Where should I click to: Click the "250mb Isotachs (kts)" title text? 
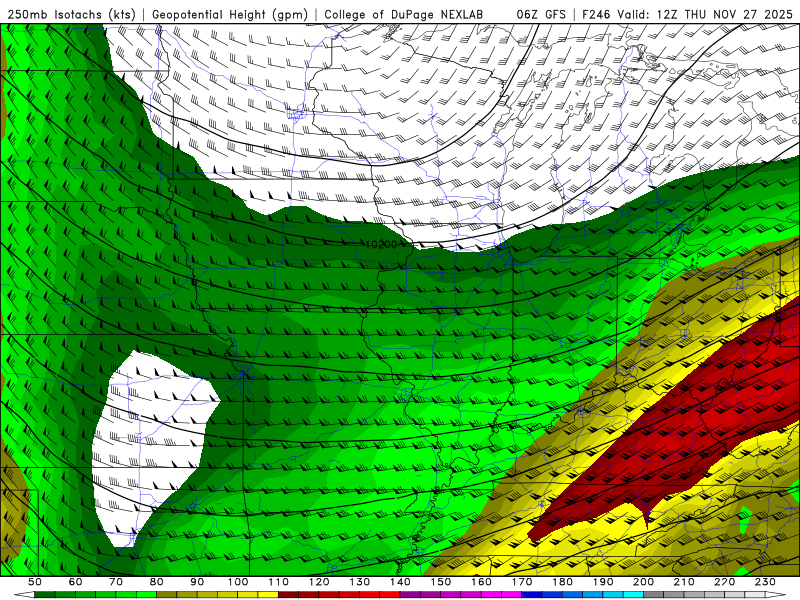coord(72,15)
